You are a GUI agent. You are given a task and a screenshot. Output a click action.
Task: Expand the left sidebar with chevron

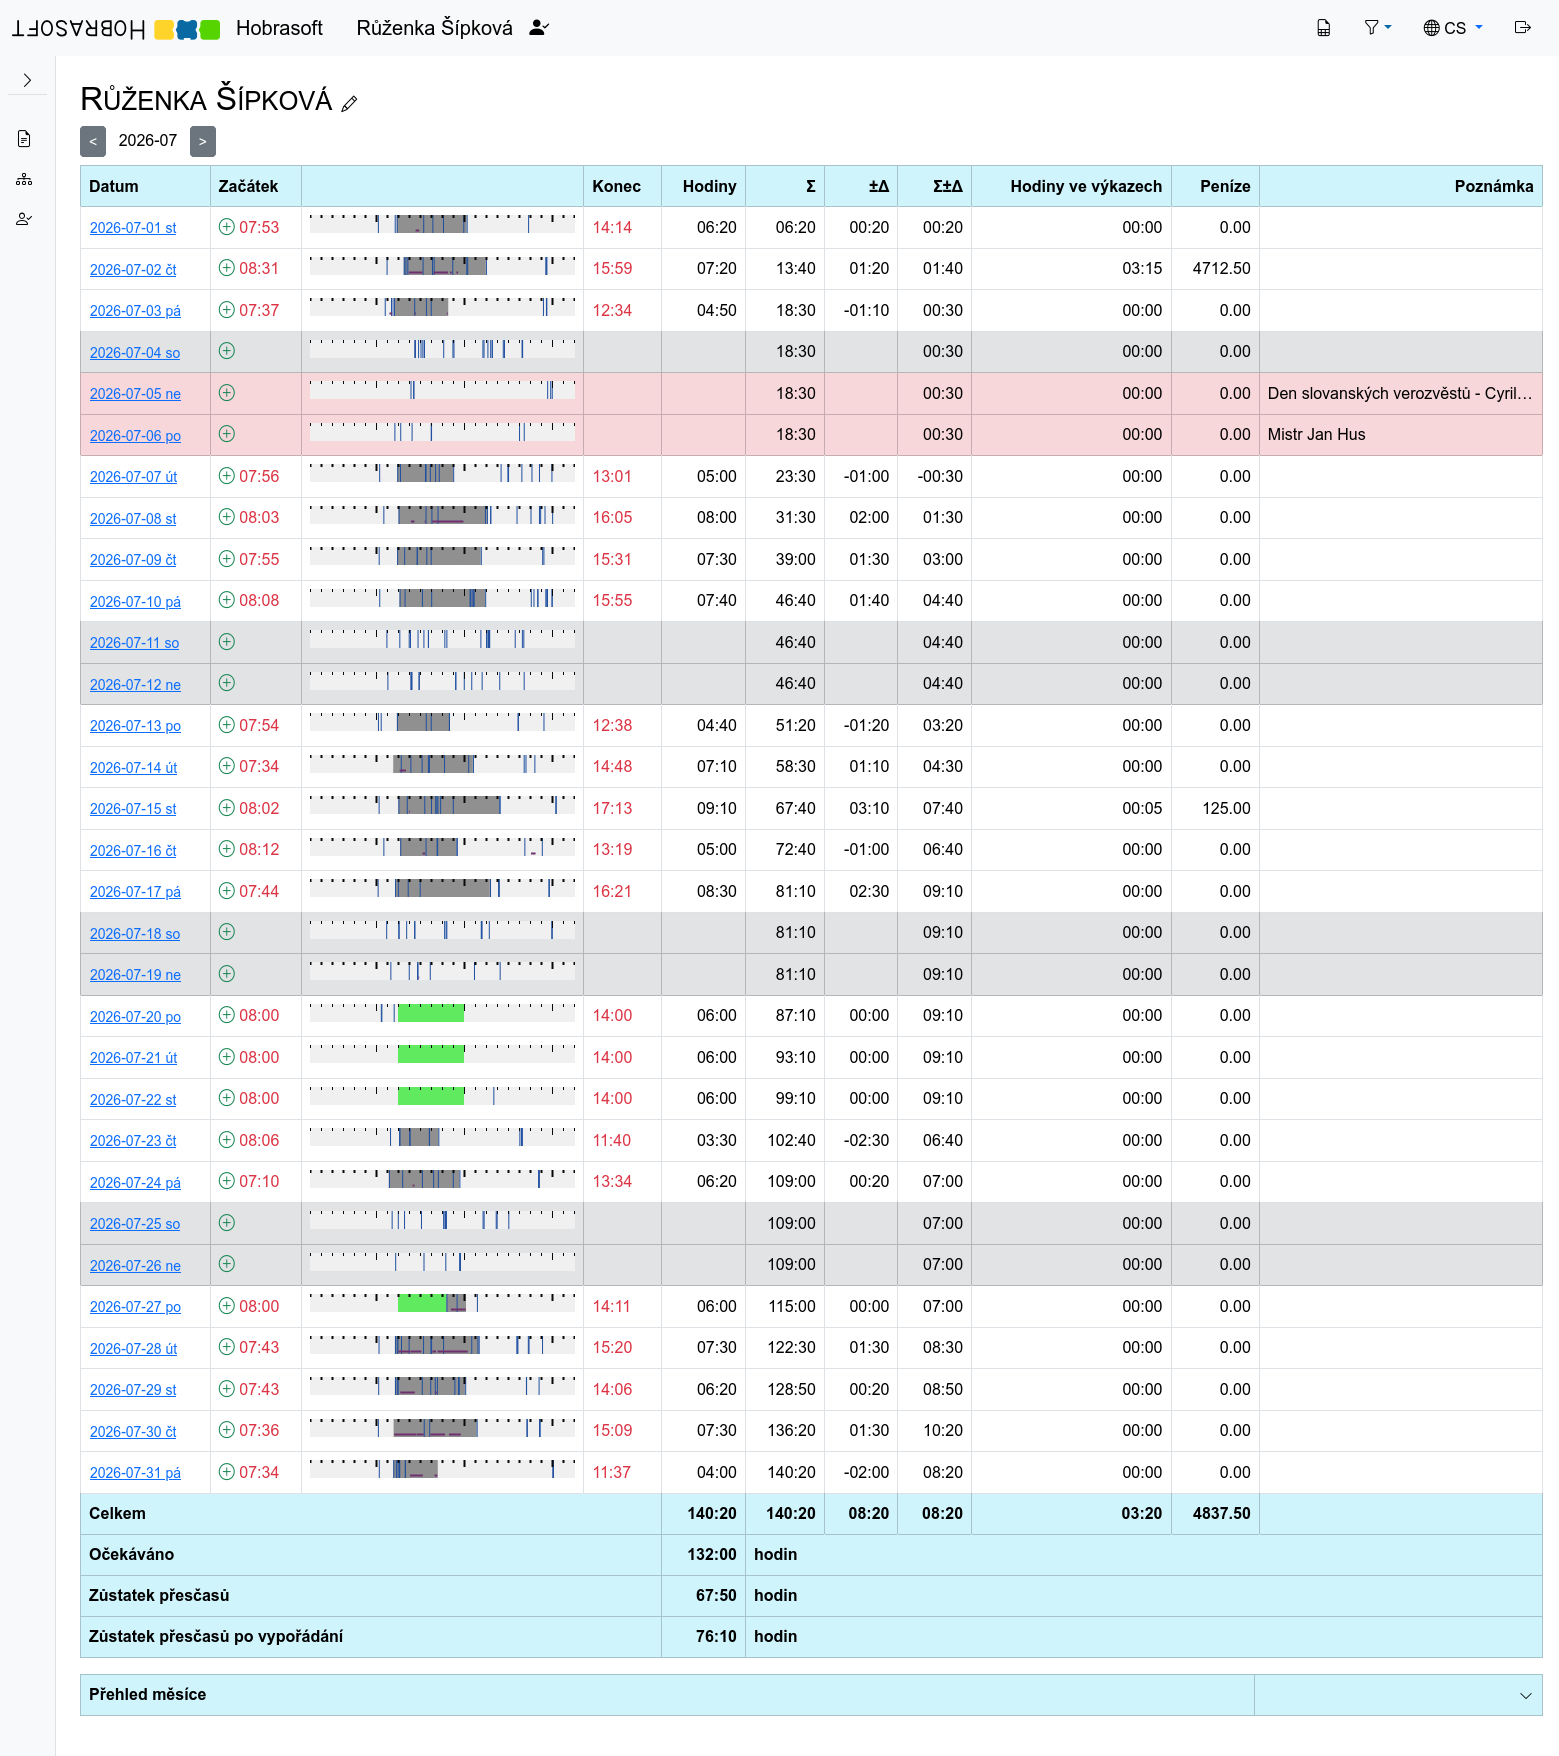click(x=27, y=80)
